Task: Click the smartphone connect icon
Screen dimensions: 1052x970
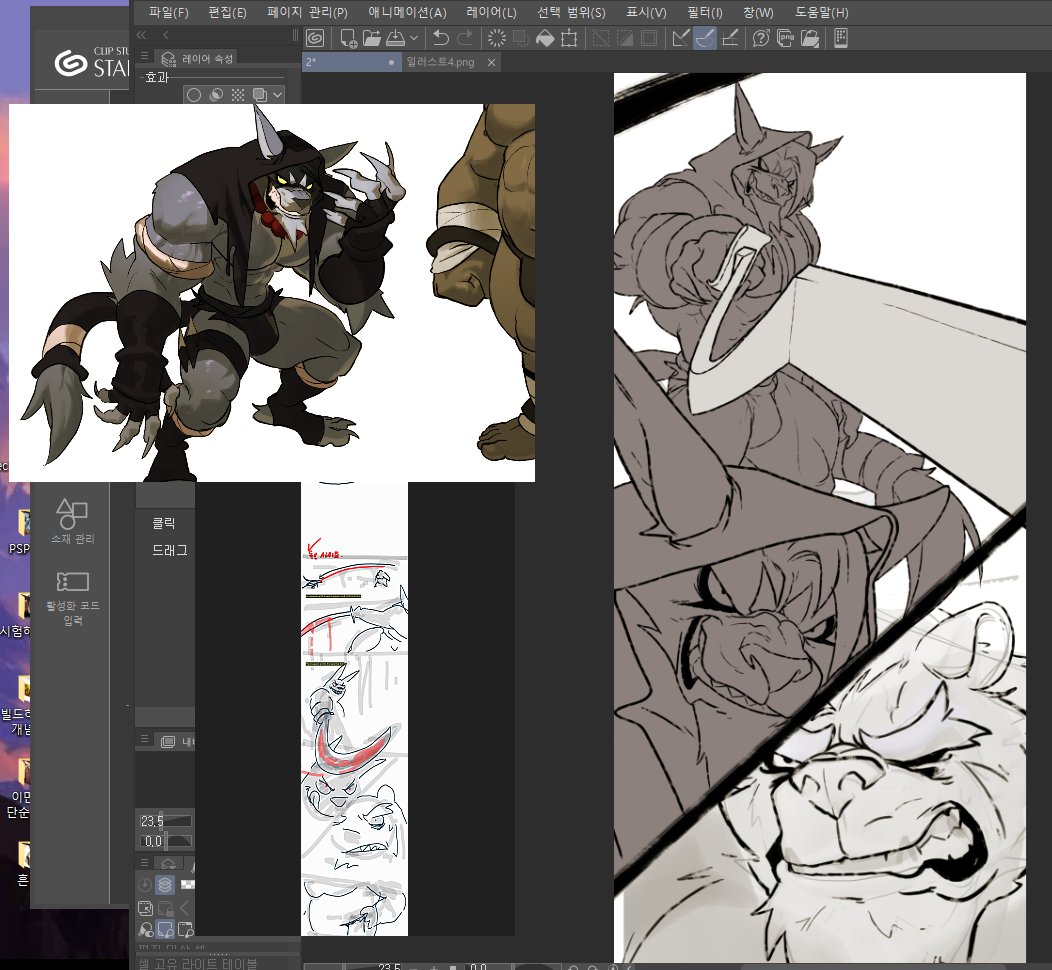Action: (x=841, y=38)
